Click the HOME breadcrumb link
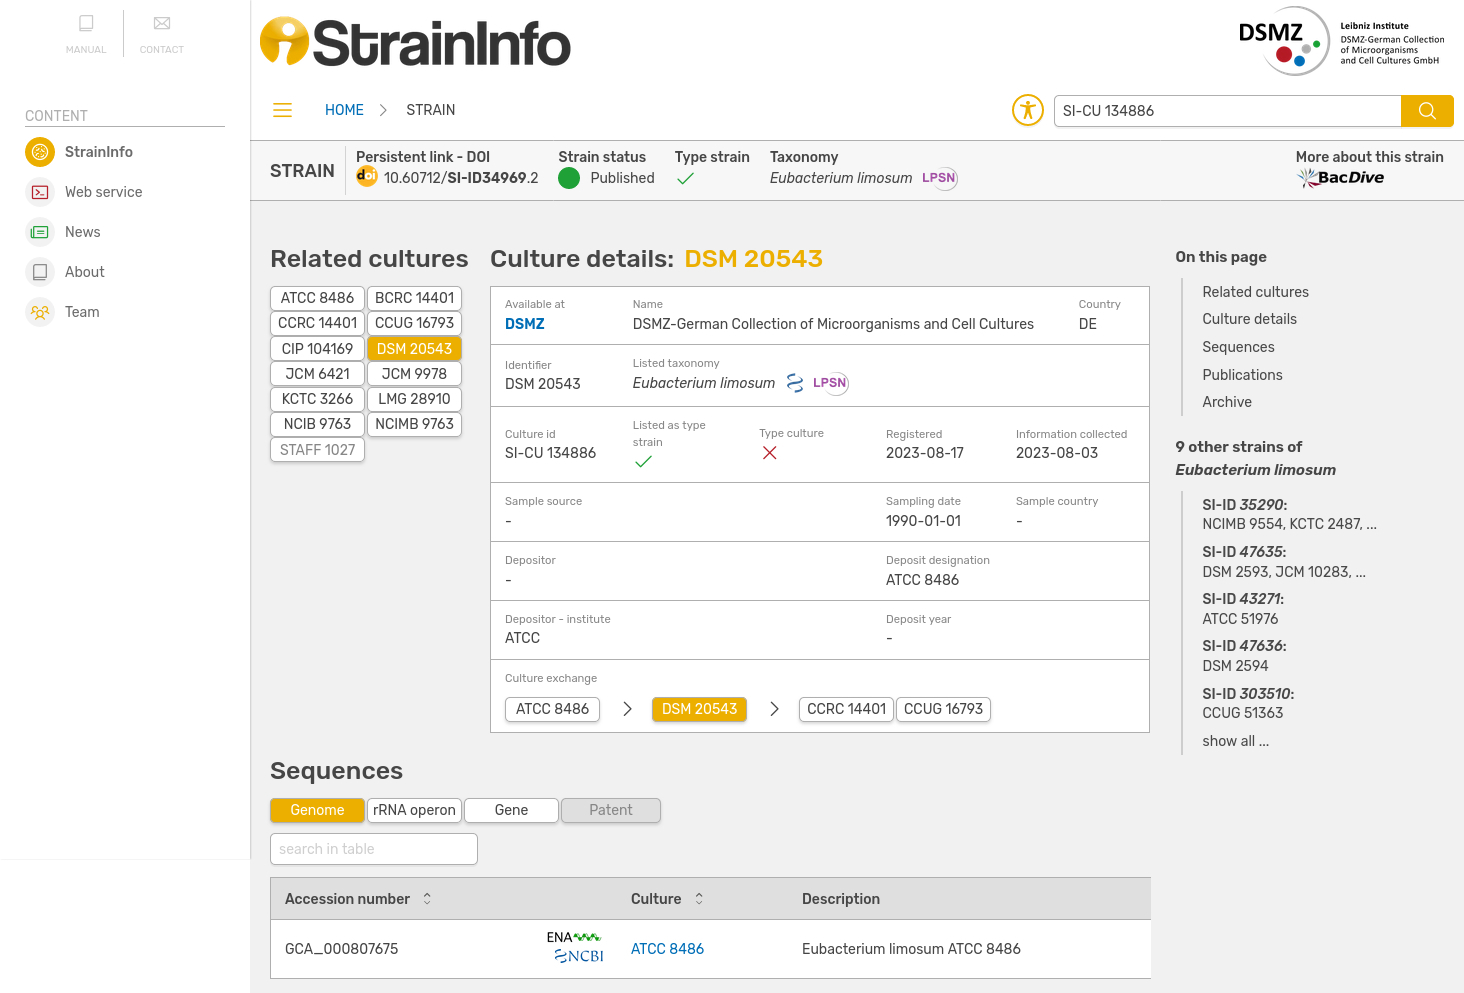This screenshot has width=1464, height=993. click(344, 110)
